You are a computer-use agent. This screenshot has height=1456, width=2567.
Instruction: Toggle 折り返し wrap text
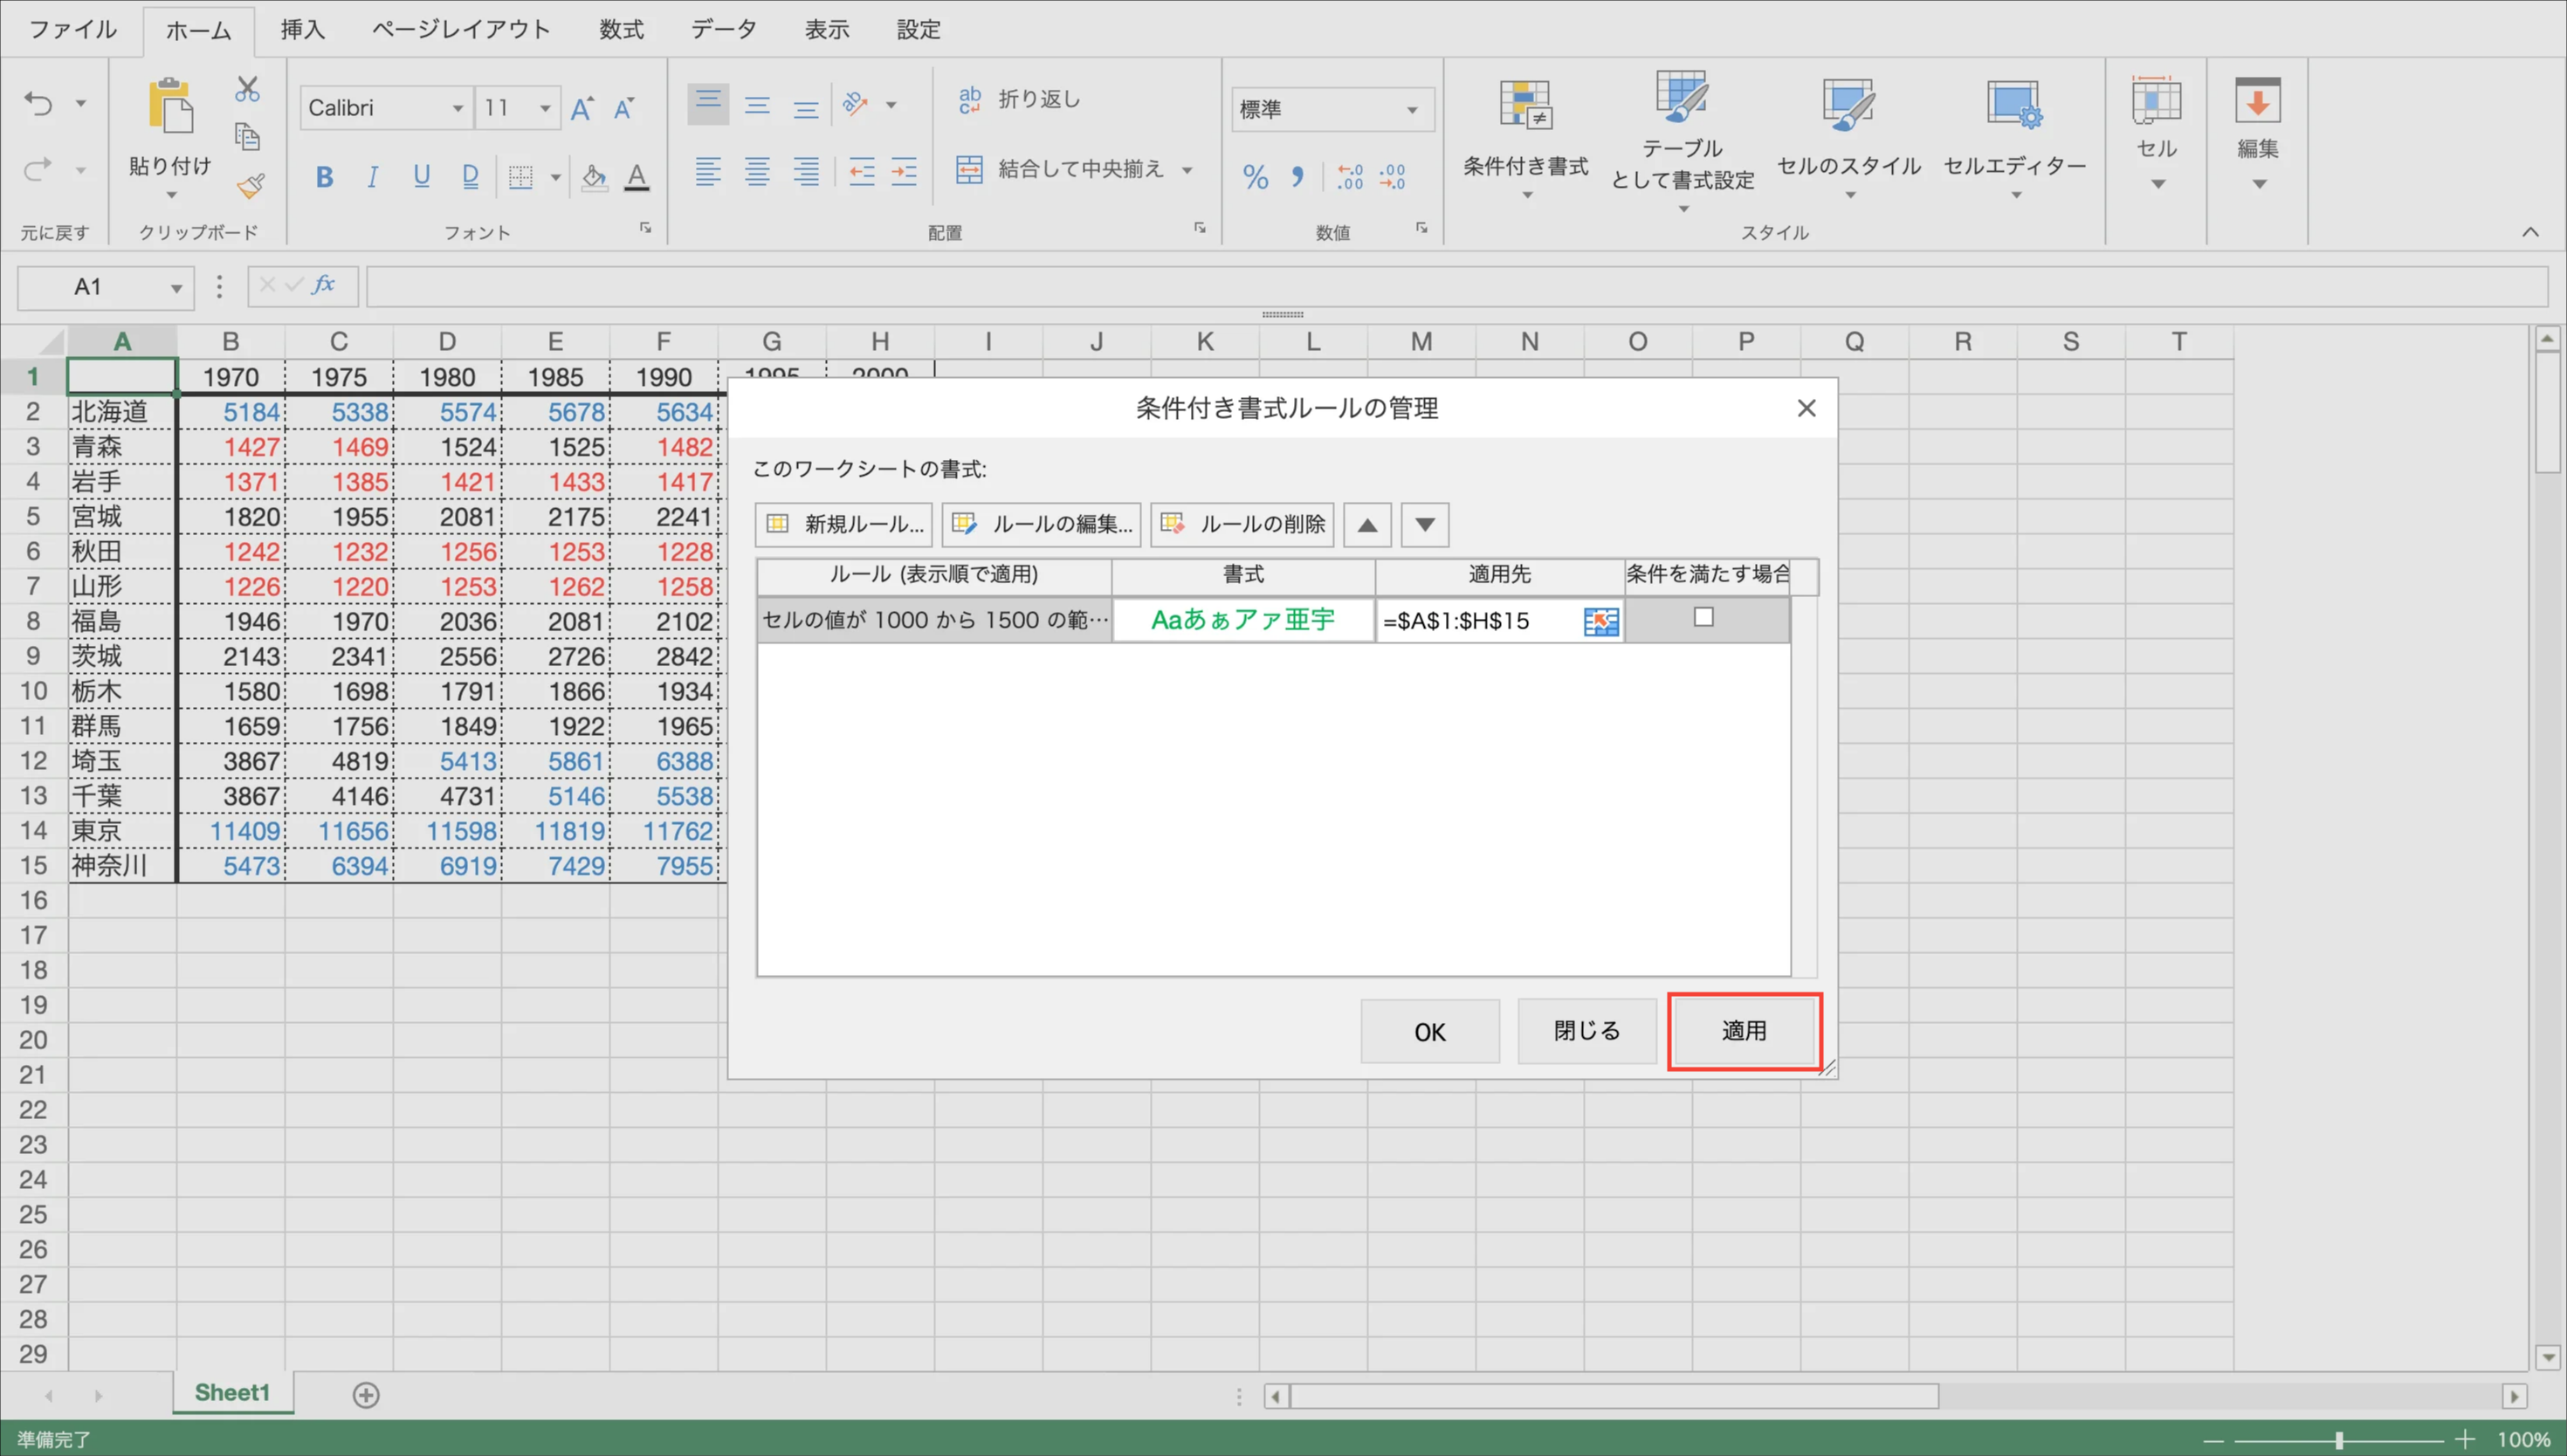[x=1020, y=99]
